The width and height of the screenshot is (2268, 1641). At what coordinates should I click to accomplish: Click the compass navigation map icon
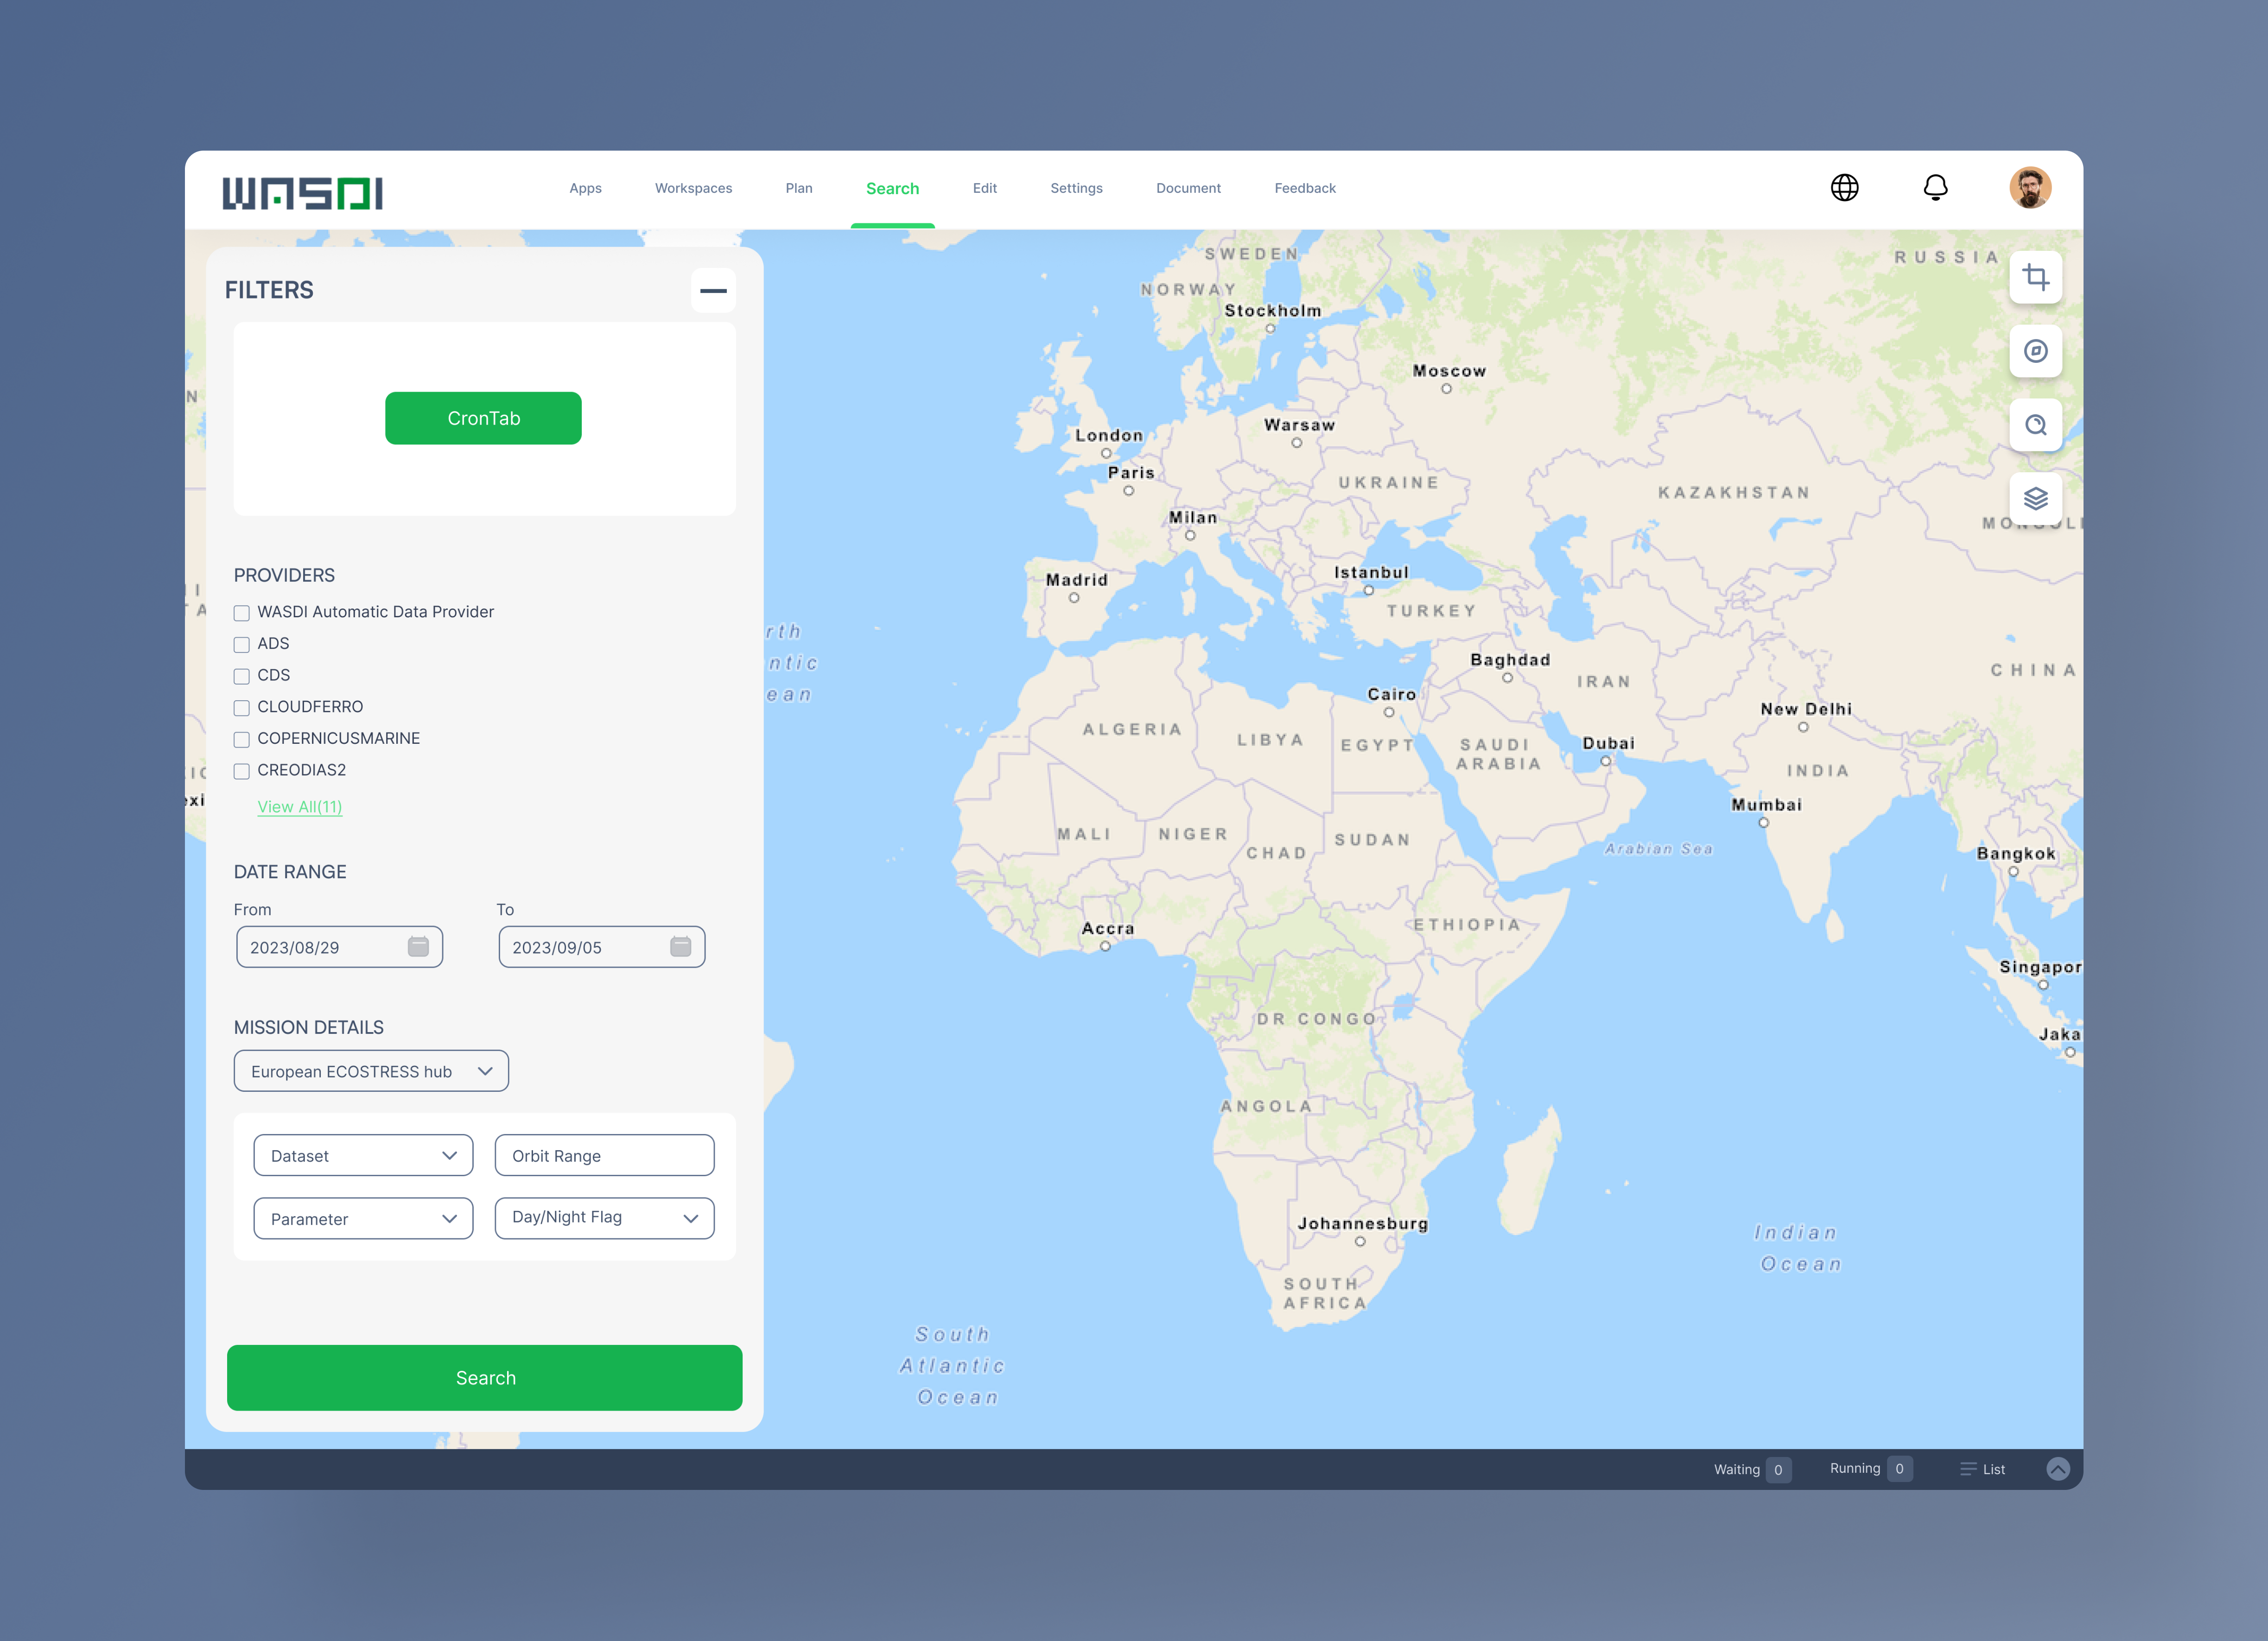click(x=2035, y=351)
